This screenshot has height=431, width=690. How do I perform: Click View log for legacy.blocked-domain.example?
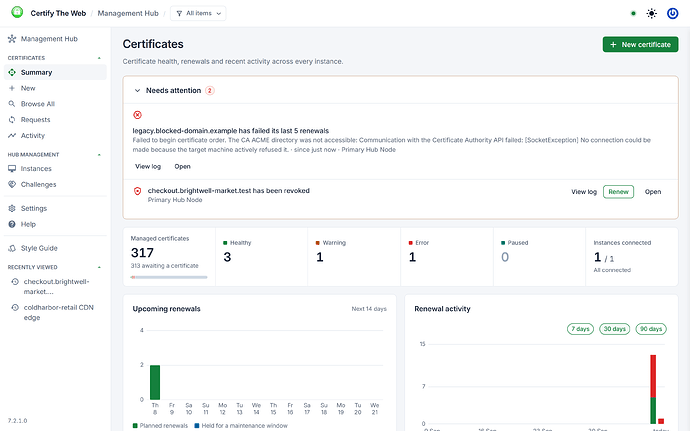click(148, 166)
